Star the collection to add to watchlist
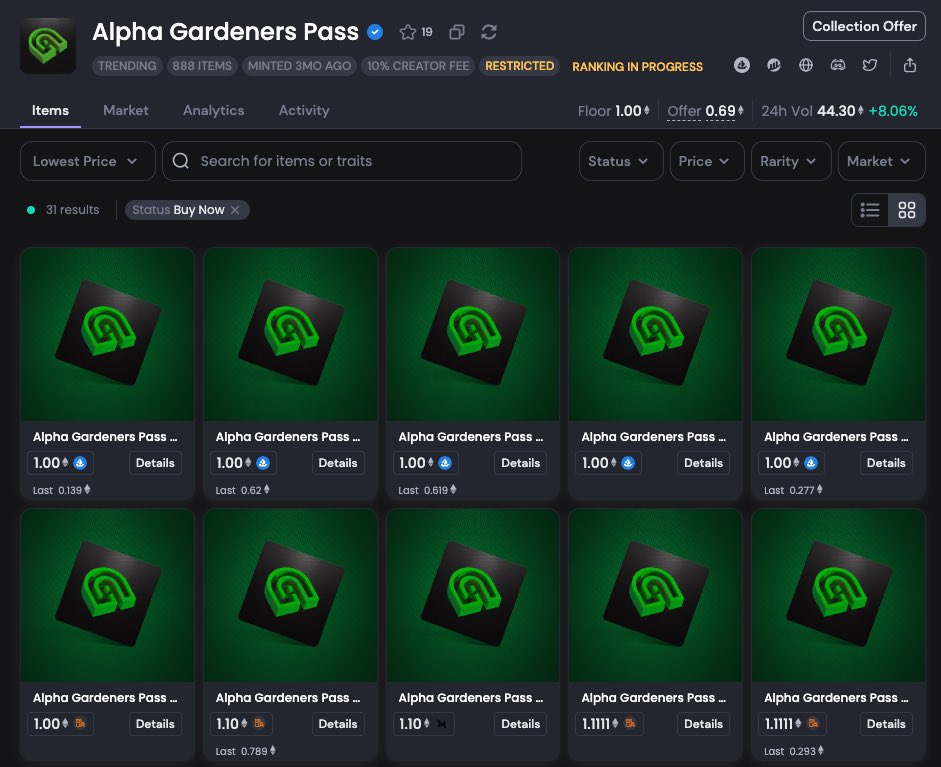 406,31
